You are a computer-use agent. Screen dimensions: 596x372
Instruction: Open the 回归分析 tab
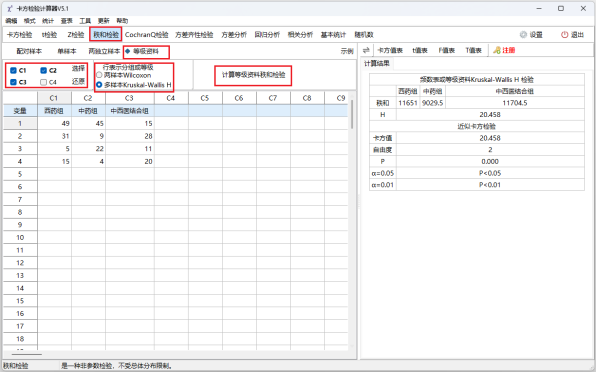(267, 35)
